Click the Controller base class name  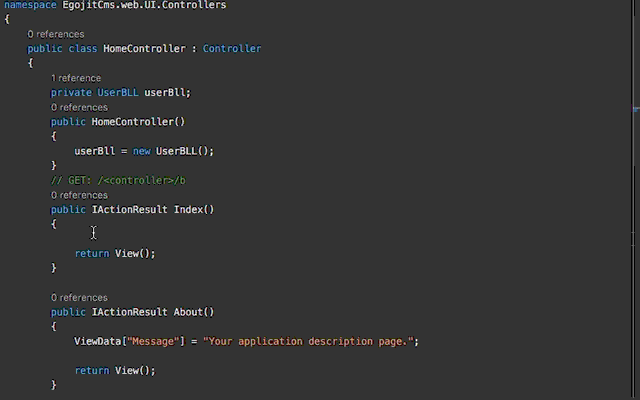click(x=232, y=49)
